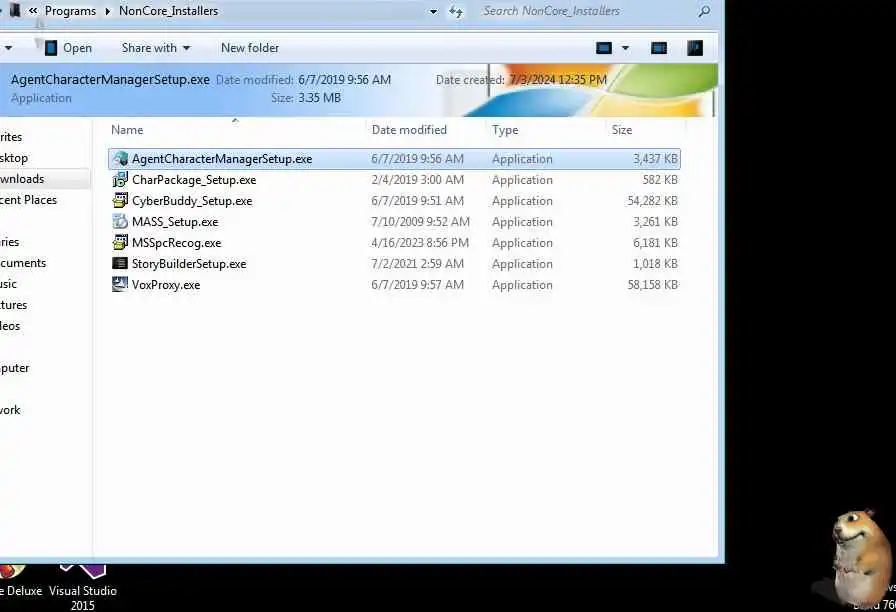Click the Date created value in details pane

click(558, 79)
